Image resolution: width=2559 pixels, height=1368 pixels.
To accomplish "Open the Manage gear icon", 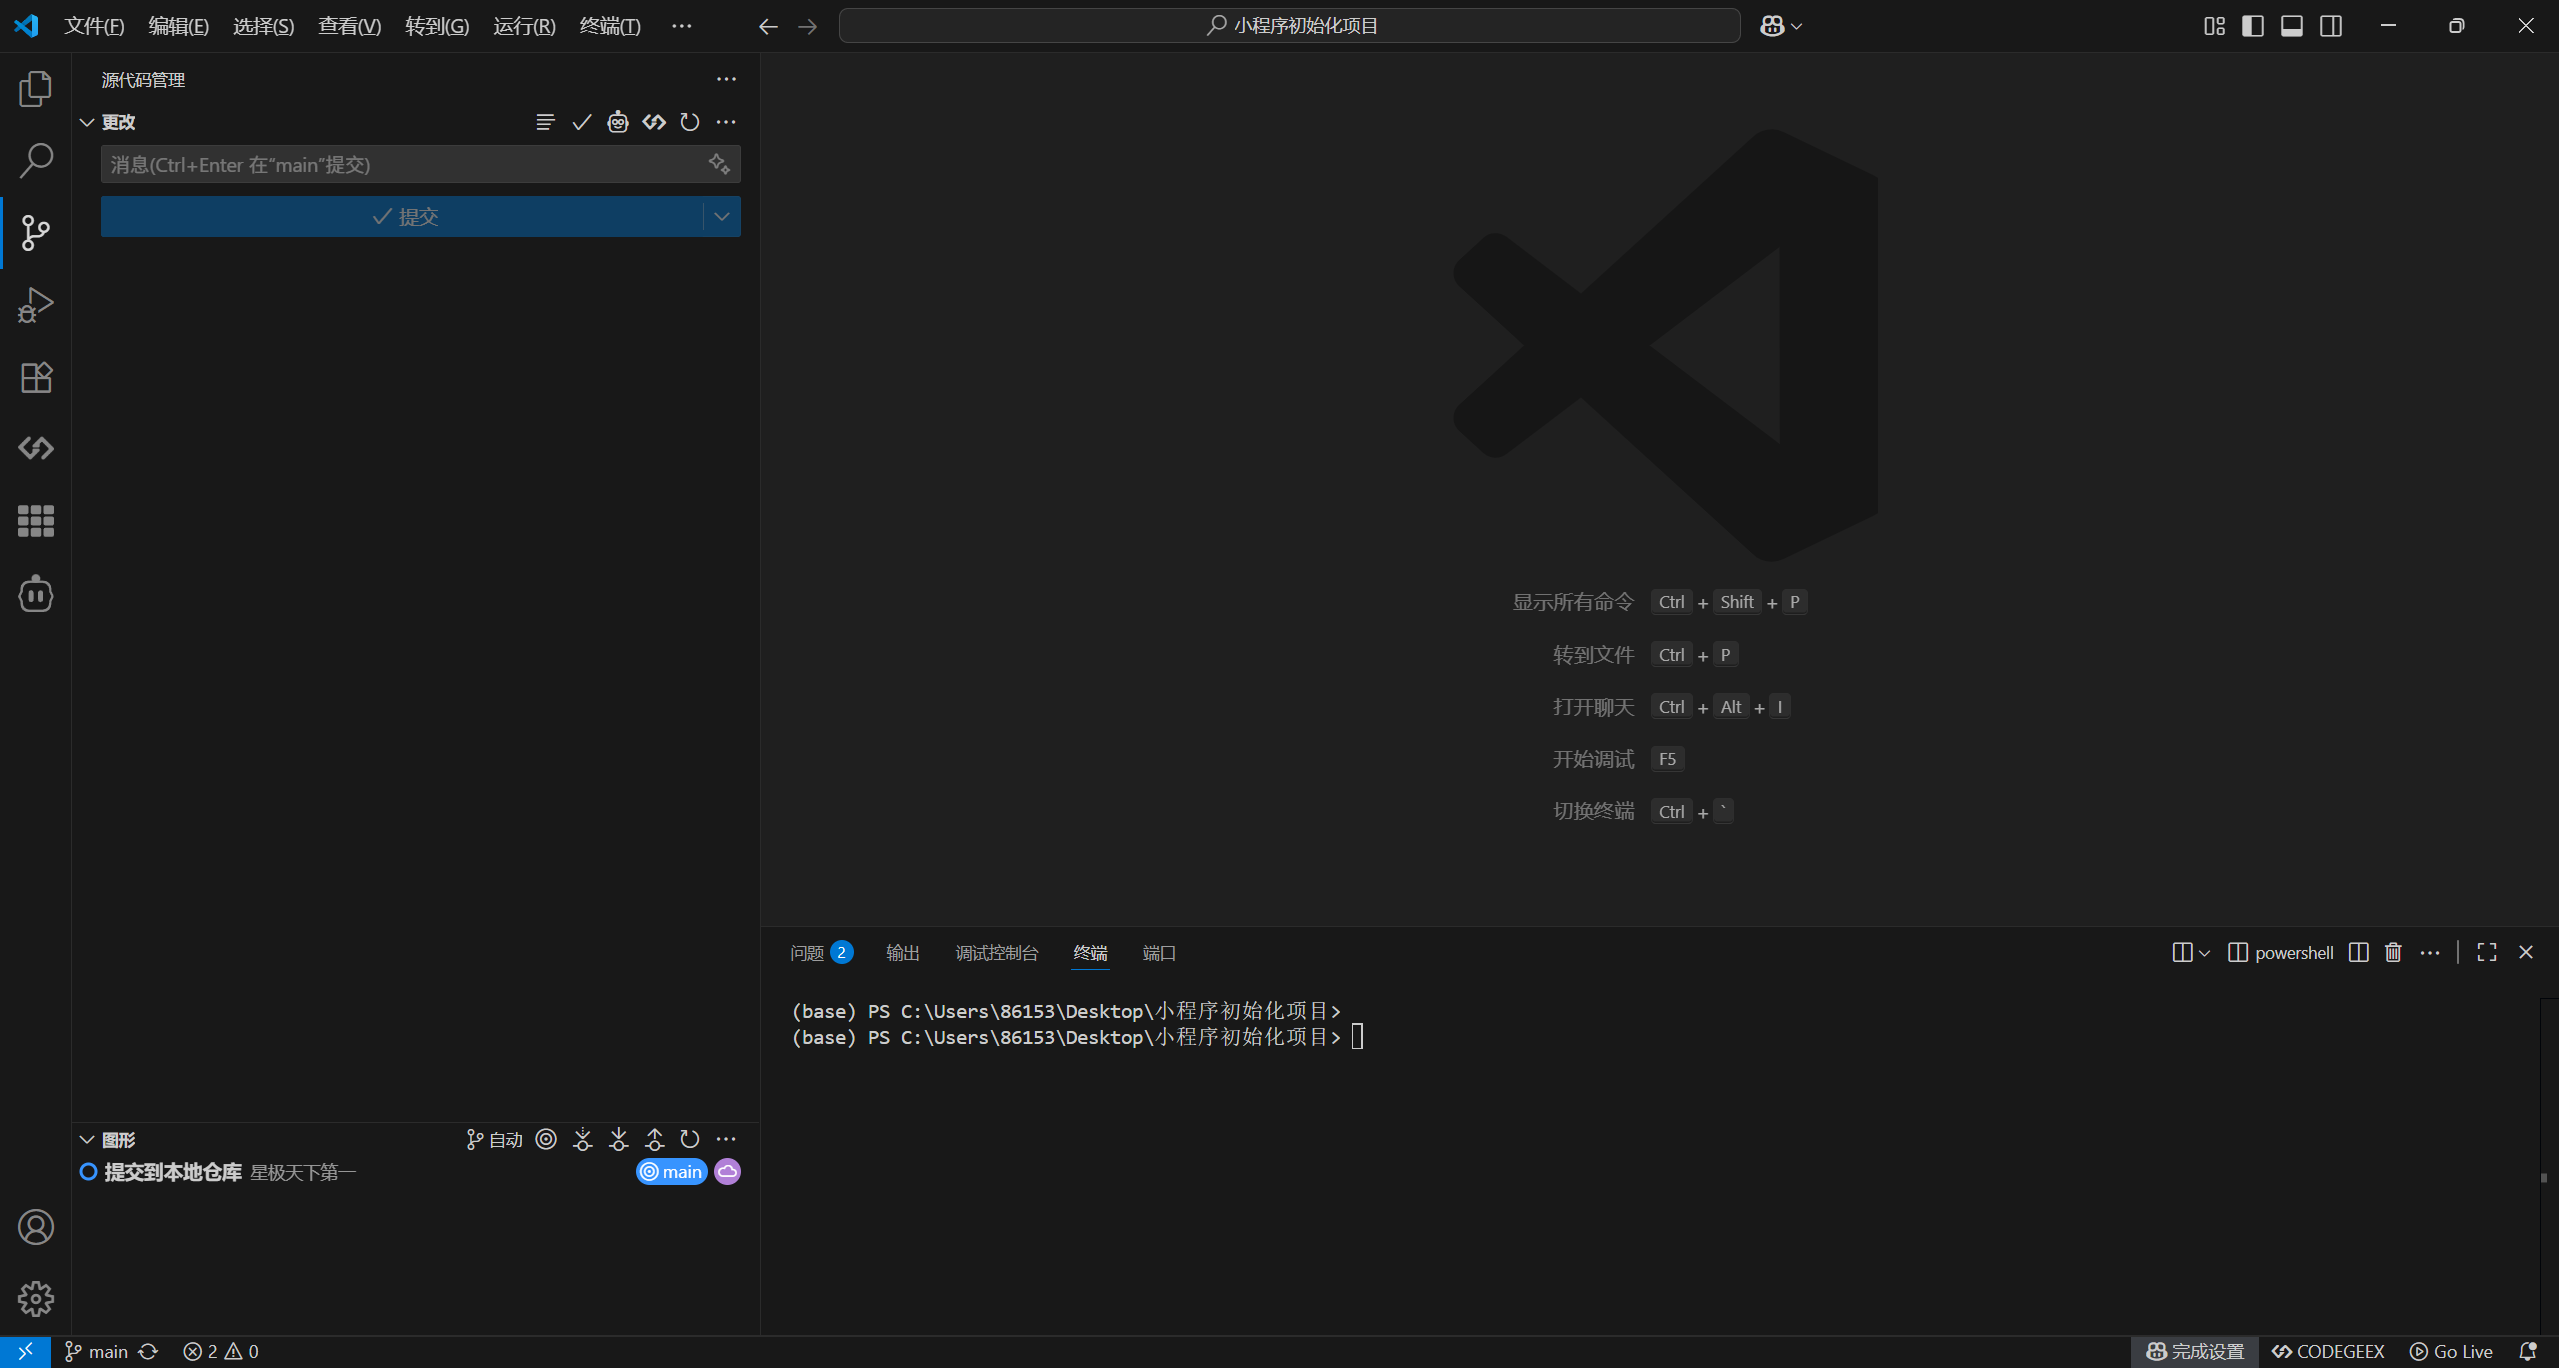I will (x=36, y=1299).
